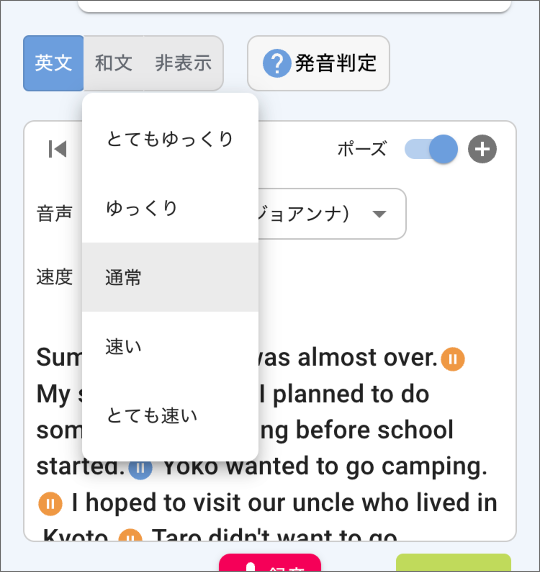This screenshot has width=540, height=572.
Task: Click the green button at bottom right
Action: coord(453,563)
